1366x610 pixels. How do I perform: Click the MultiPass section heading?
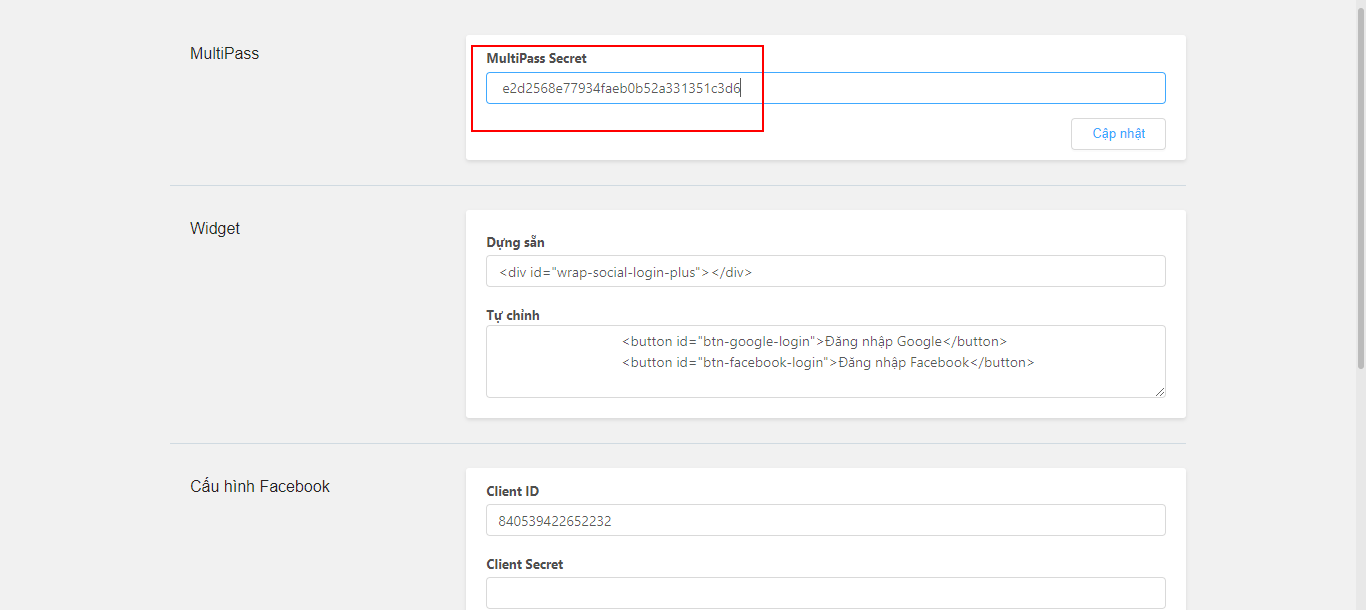click(x=224, y=54)
